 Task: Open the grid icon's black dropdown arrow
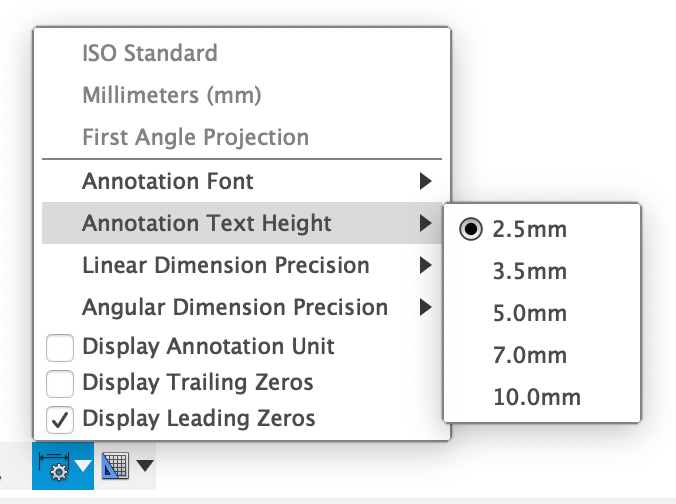[x=145, y=466]
